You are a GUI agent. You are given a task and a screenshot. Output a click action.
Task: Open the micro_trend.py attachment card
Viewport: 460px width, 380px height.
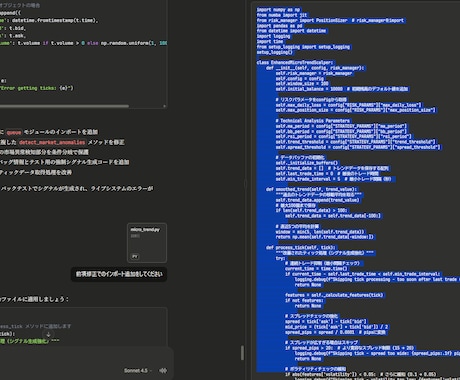pos(147,243)
